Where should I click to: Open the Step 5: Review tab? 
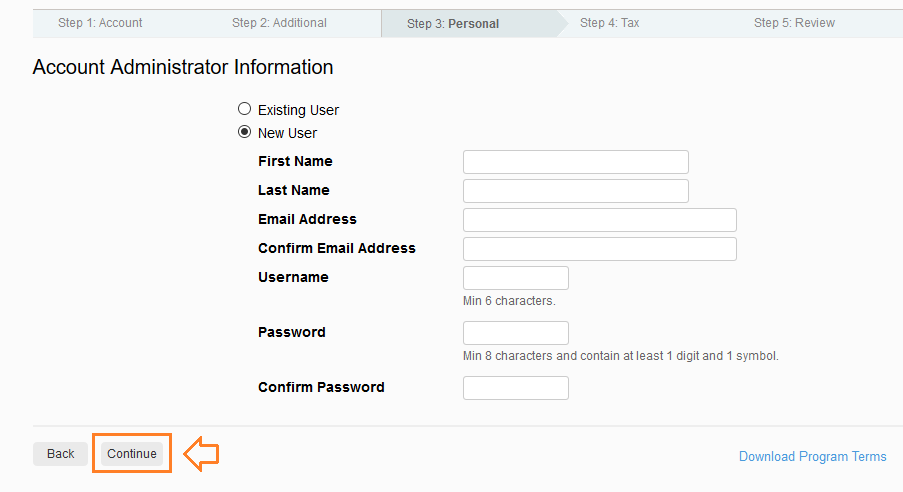tap(794, 23)
